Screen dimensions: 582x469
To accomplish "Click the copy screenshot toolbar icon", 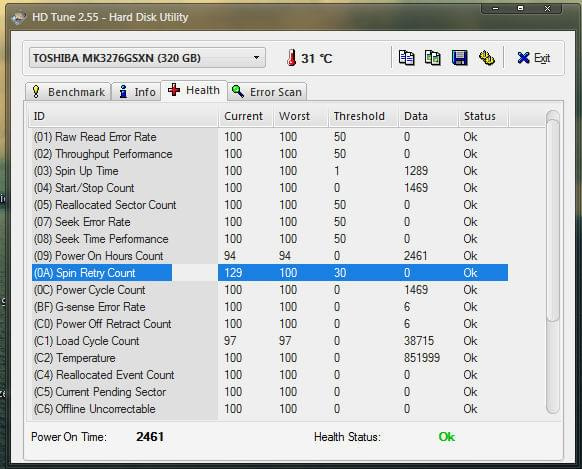I will pos(433,58).
